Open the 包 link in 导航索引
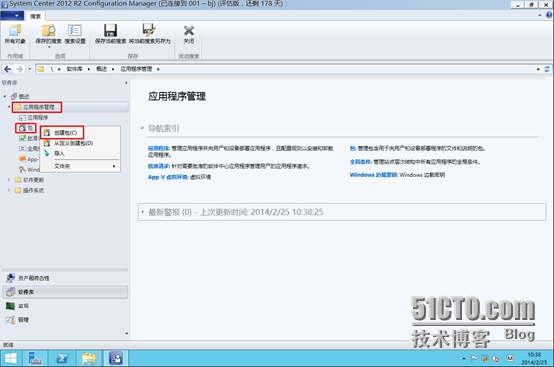 pos(353,148)
